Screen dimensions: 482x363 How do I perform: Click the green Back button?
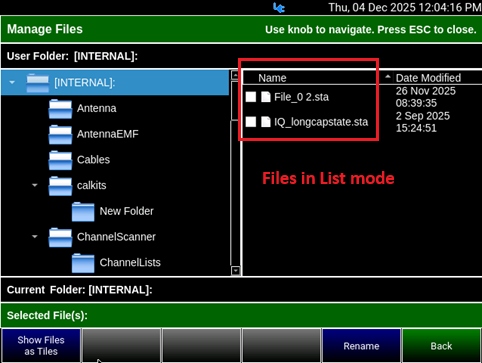pos(441,346)
